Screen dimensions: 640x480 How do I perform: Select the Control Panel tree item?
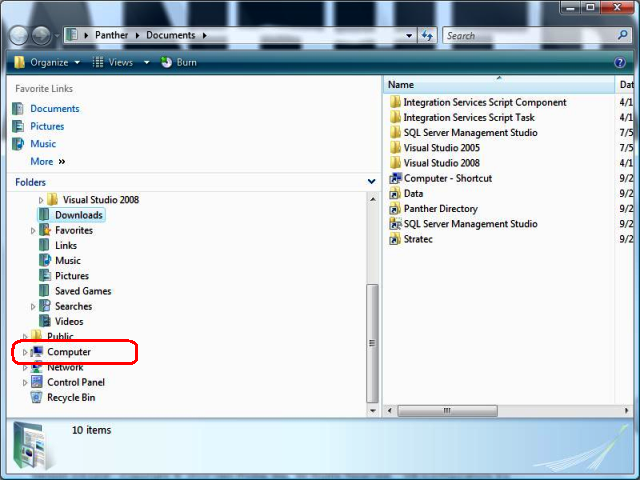tap(75, 382)
